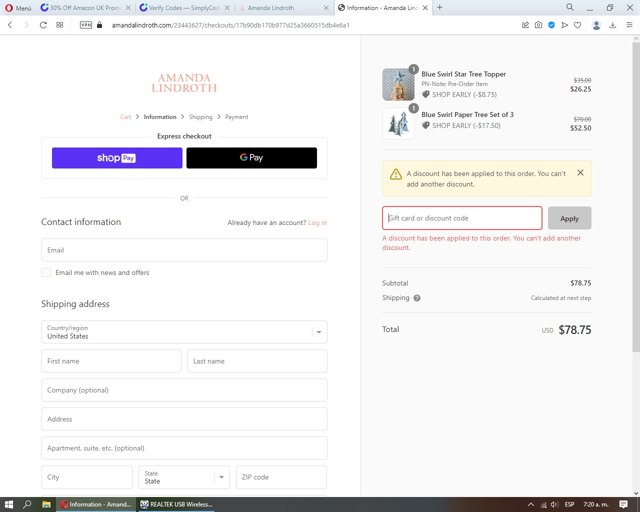Image resolution: width=640 pixels, height=512 pixels.
Task: Open the volume control in tray
Action: 554,504
